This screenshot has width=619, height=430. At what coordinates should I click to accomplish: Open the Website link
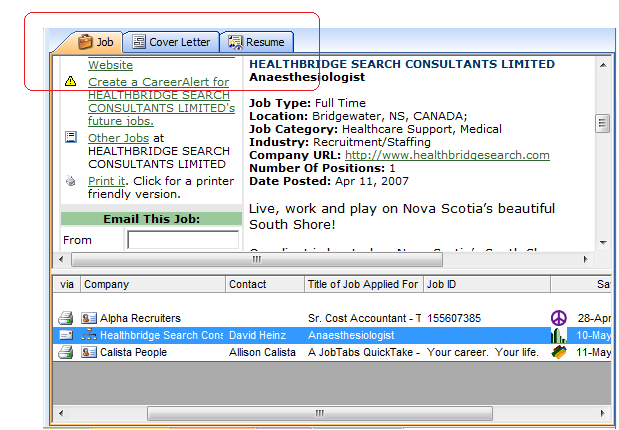(x=111, y=65)
